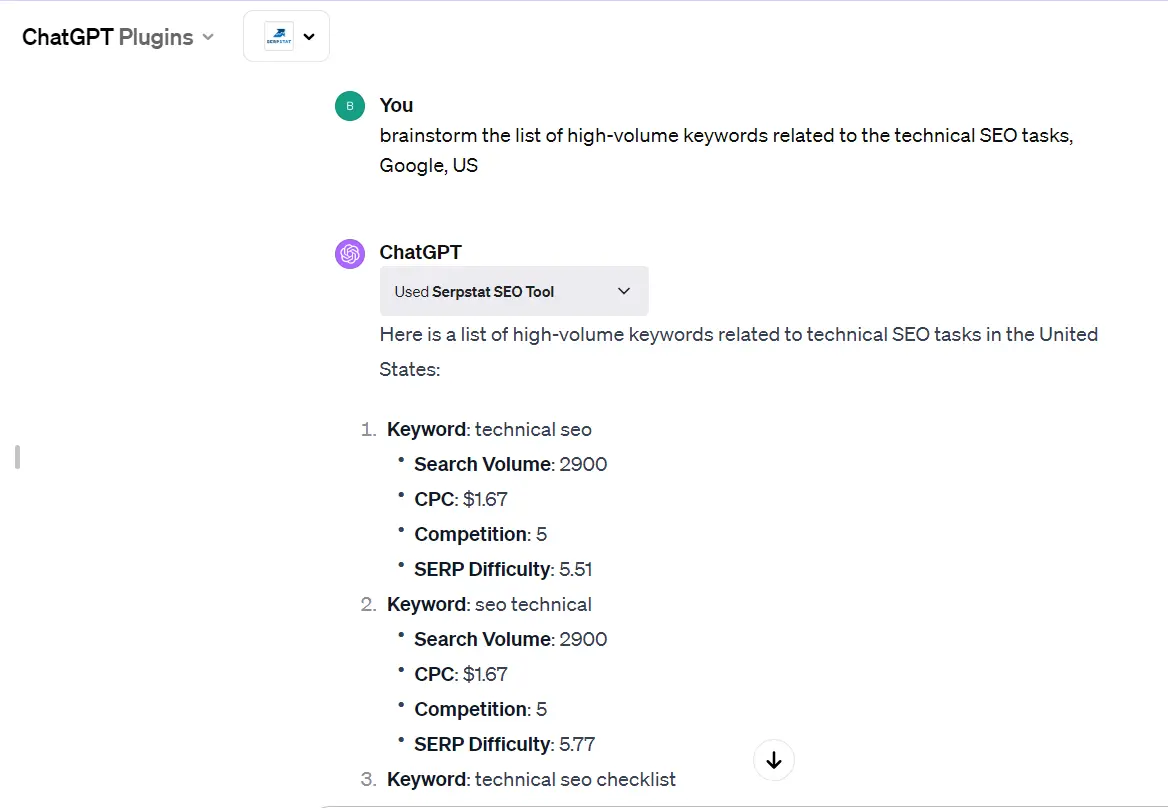This screenshot has width=1168, height=808.
Task: Click 'Search Volume: 2900' under technical seo
Action: point(510,464)
